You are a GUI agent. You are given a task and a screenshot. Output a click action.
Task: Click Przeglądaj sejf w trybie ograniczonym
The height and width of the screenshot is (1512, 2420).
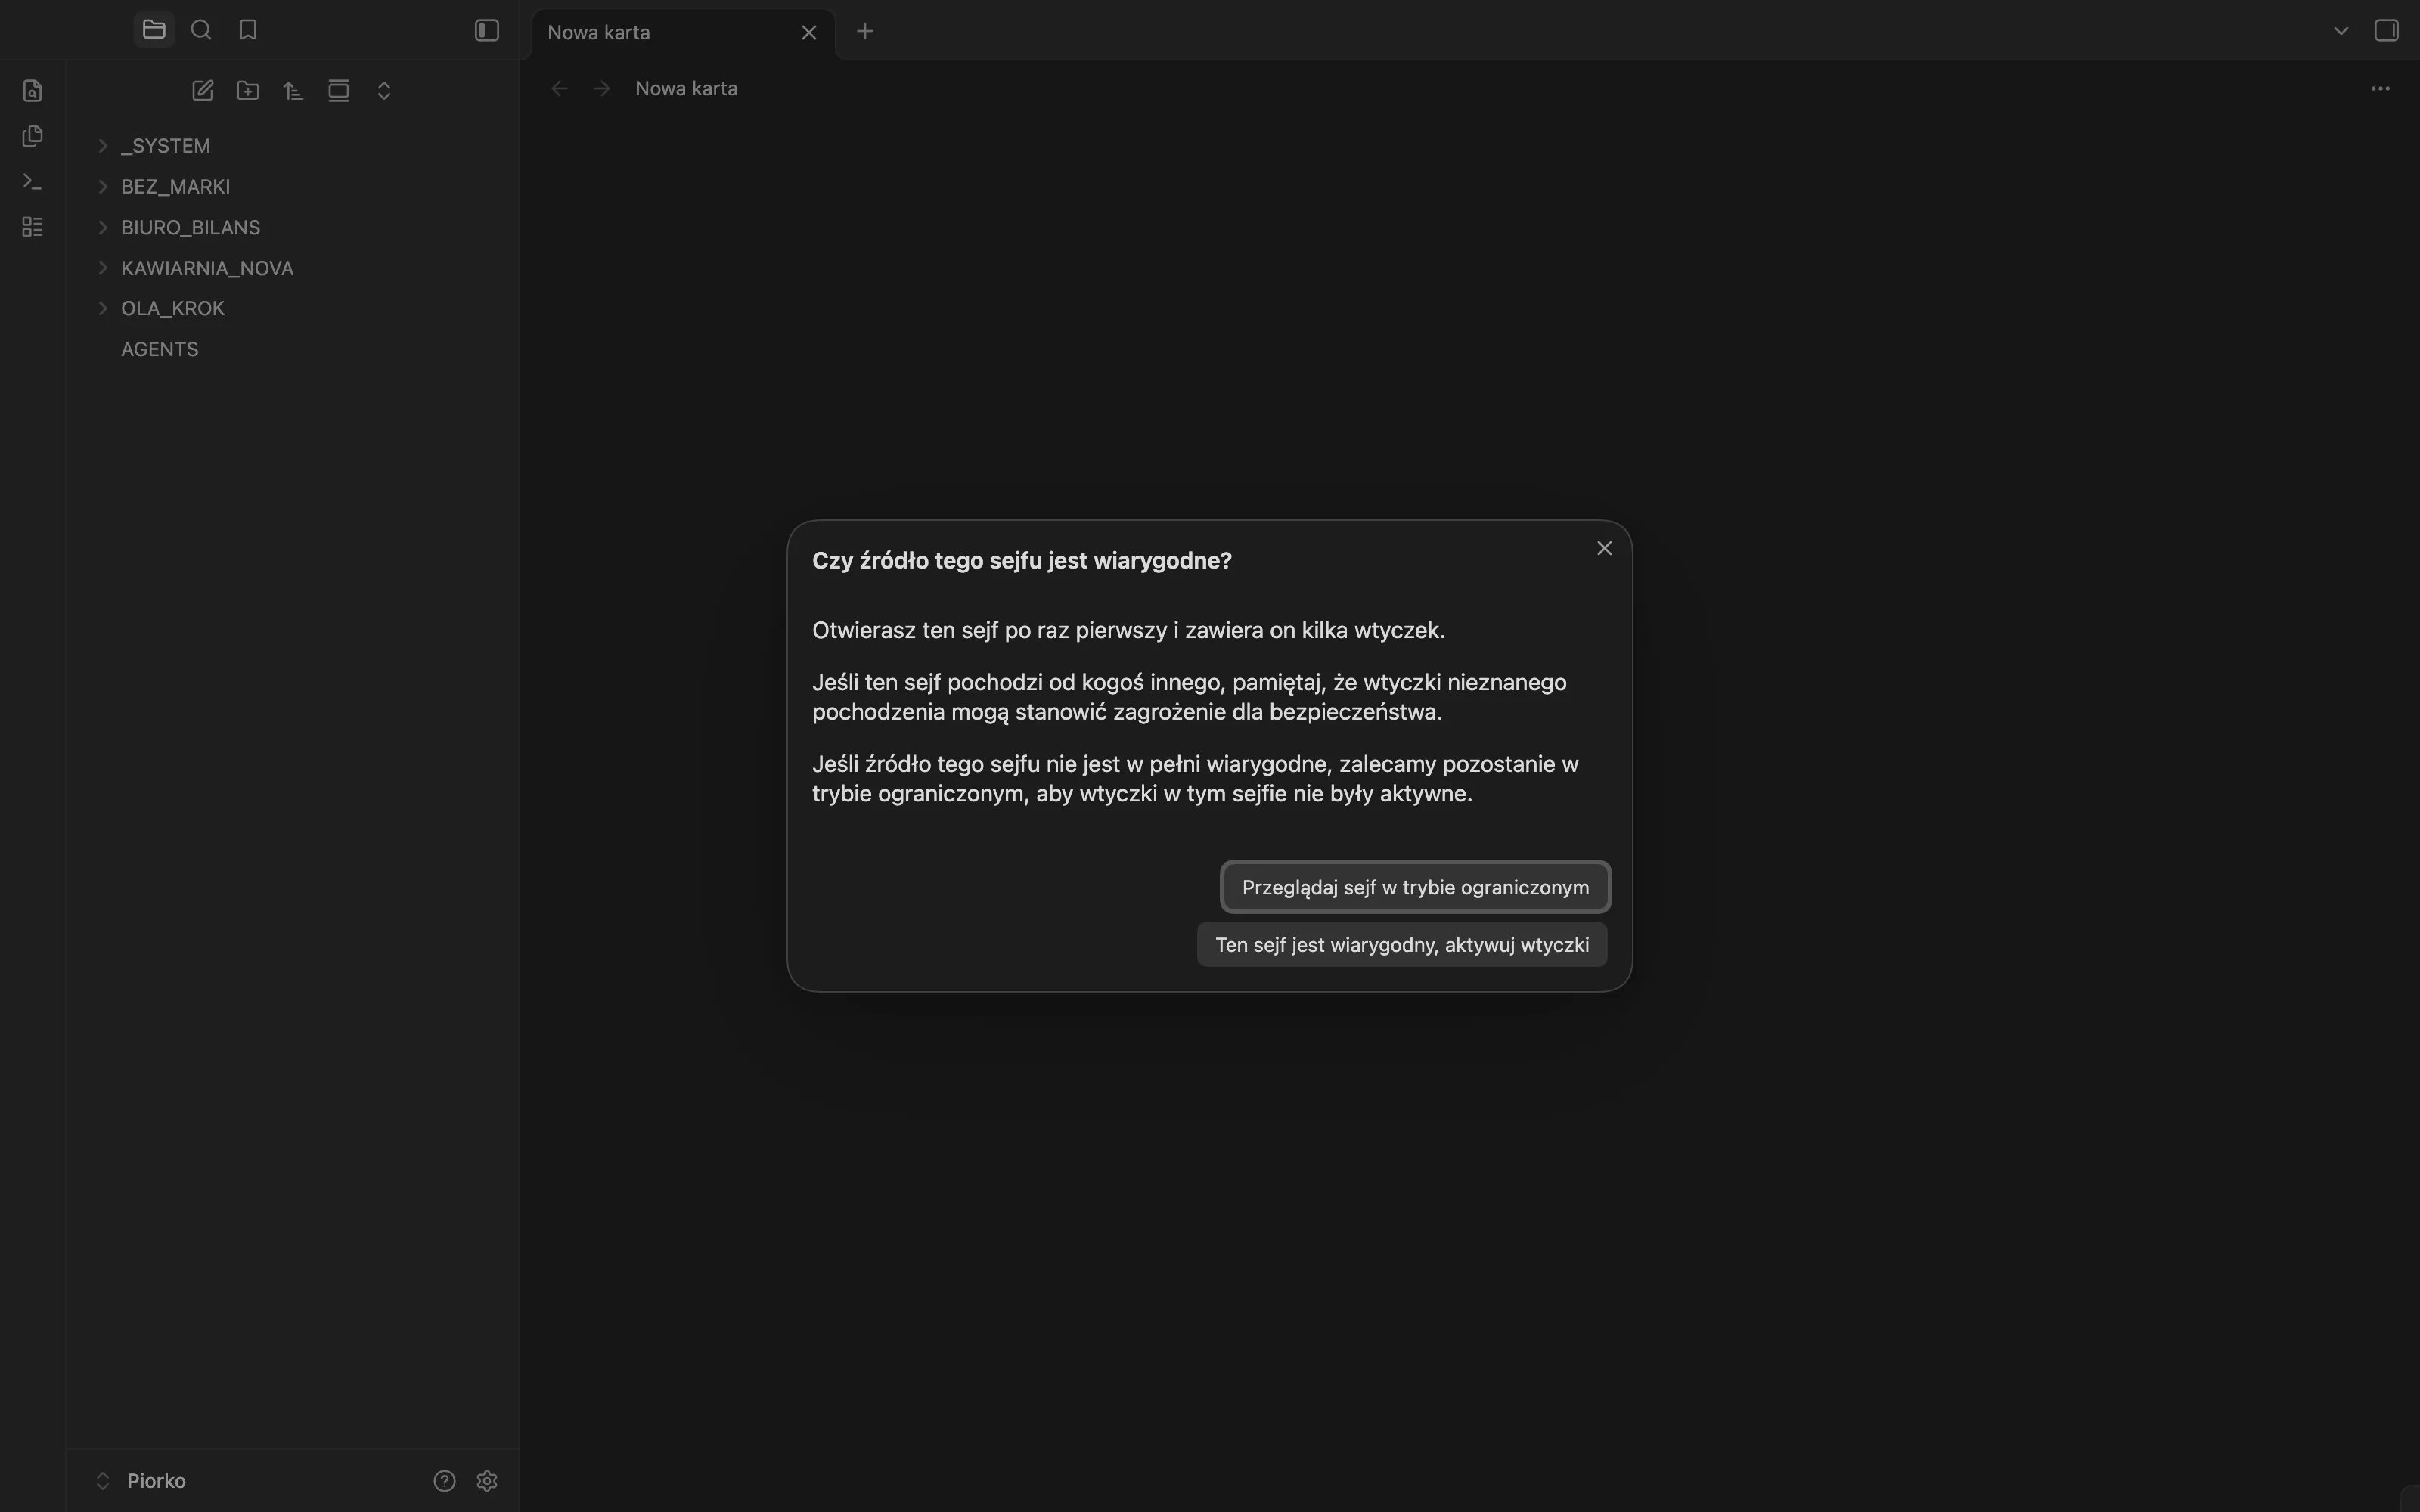tap(1415, 887)
